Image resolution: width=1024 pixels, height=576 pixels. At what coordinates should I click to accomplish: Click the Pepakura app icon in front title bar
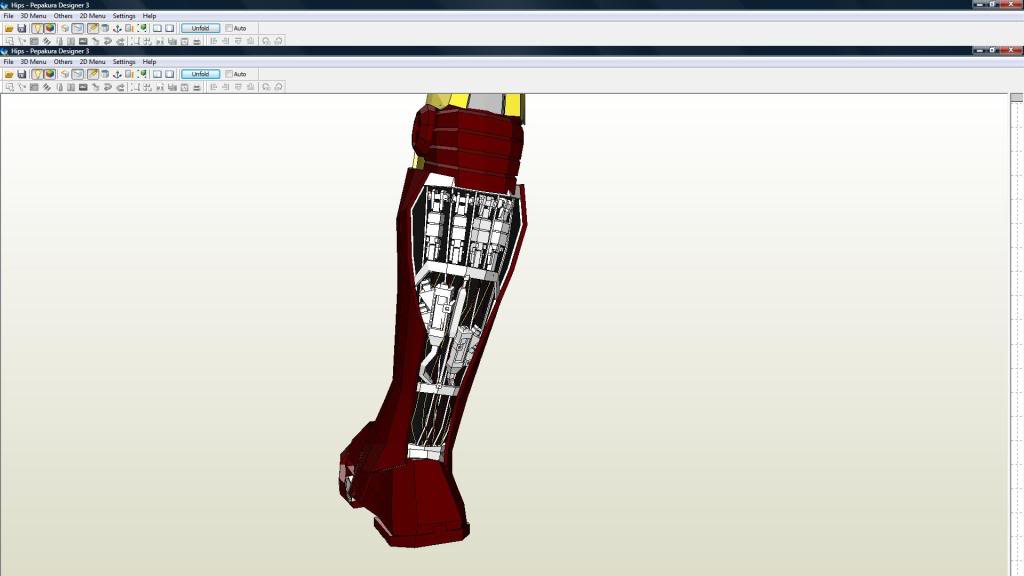[x=5, y=51]
